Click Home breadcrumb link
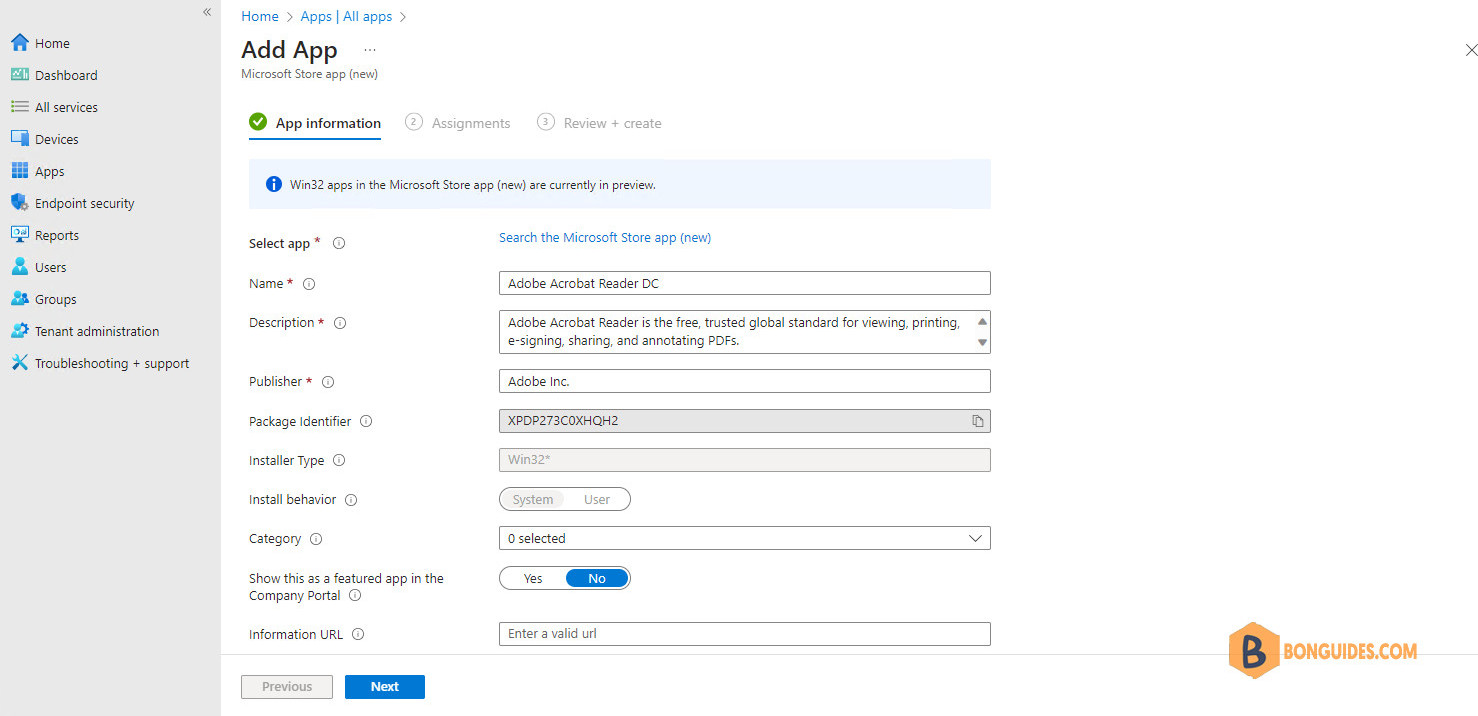The width and height of the screenshot is (1478, 716). coord(260,16)
